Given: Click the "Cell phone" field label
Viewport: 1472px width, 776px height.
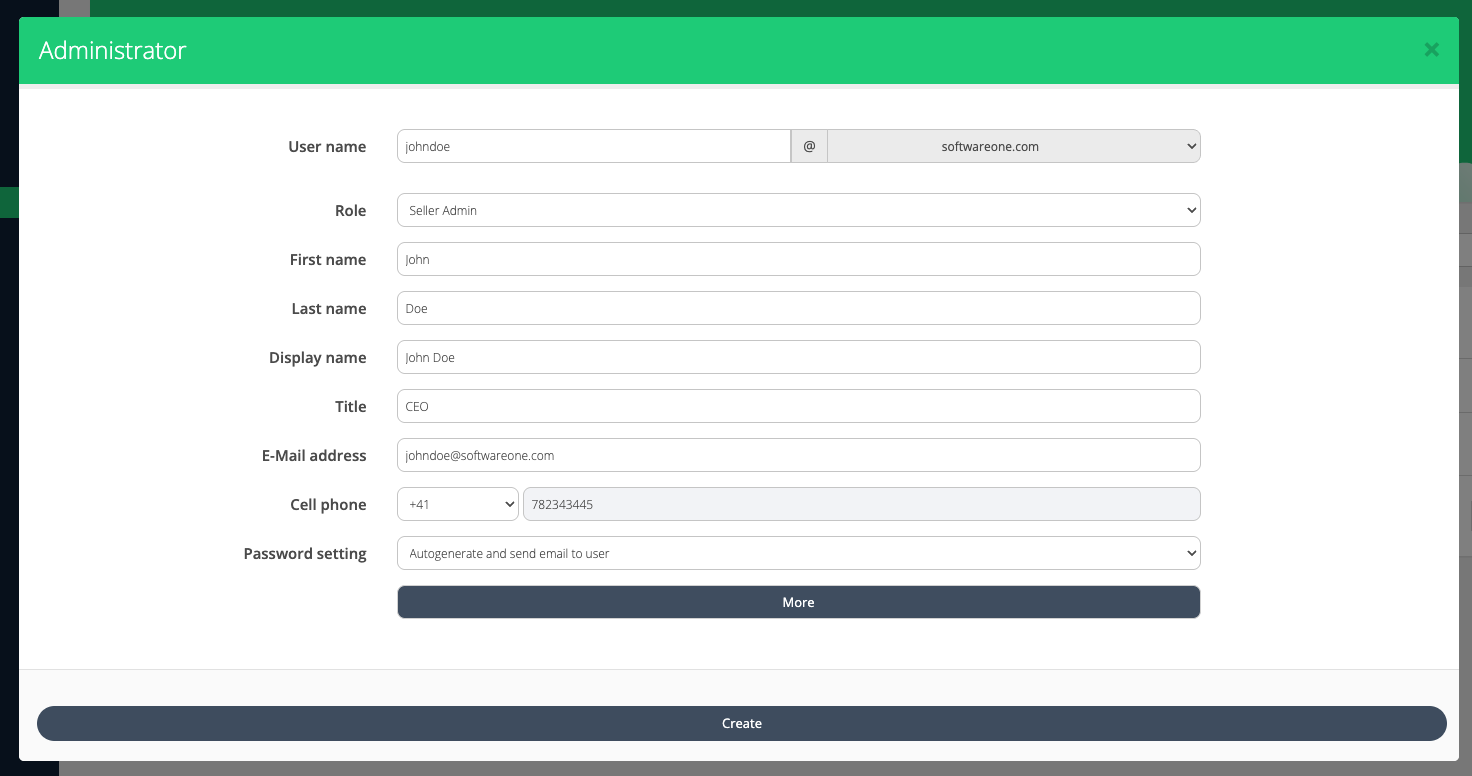Looking at the screenshot, I should click(x=328, y=505).
